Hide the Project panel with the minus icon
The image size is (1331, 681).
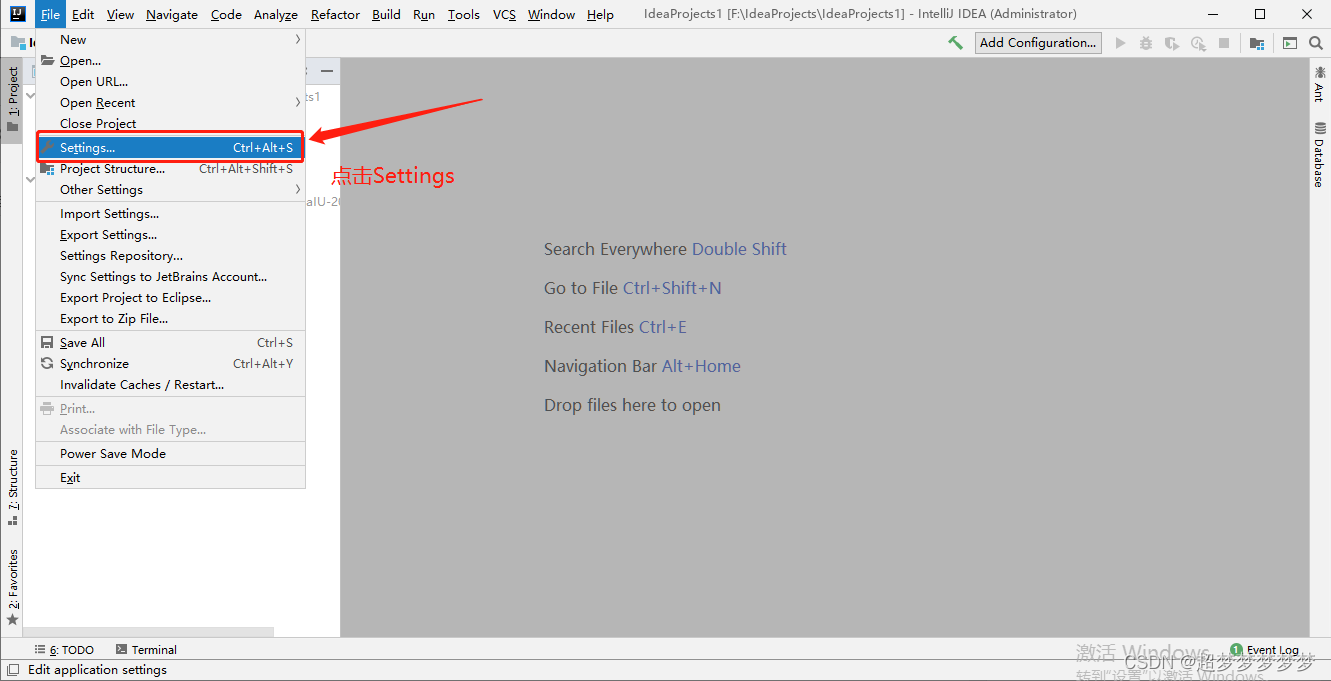click(326, 71)
